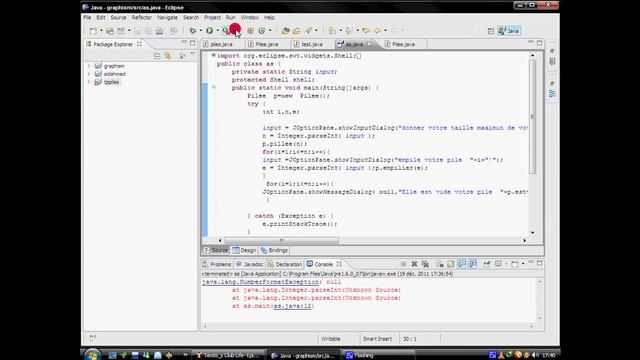
Task: Switch to the Bindings tab
Action: [274, 250]
